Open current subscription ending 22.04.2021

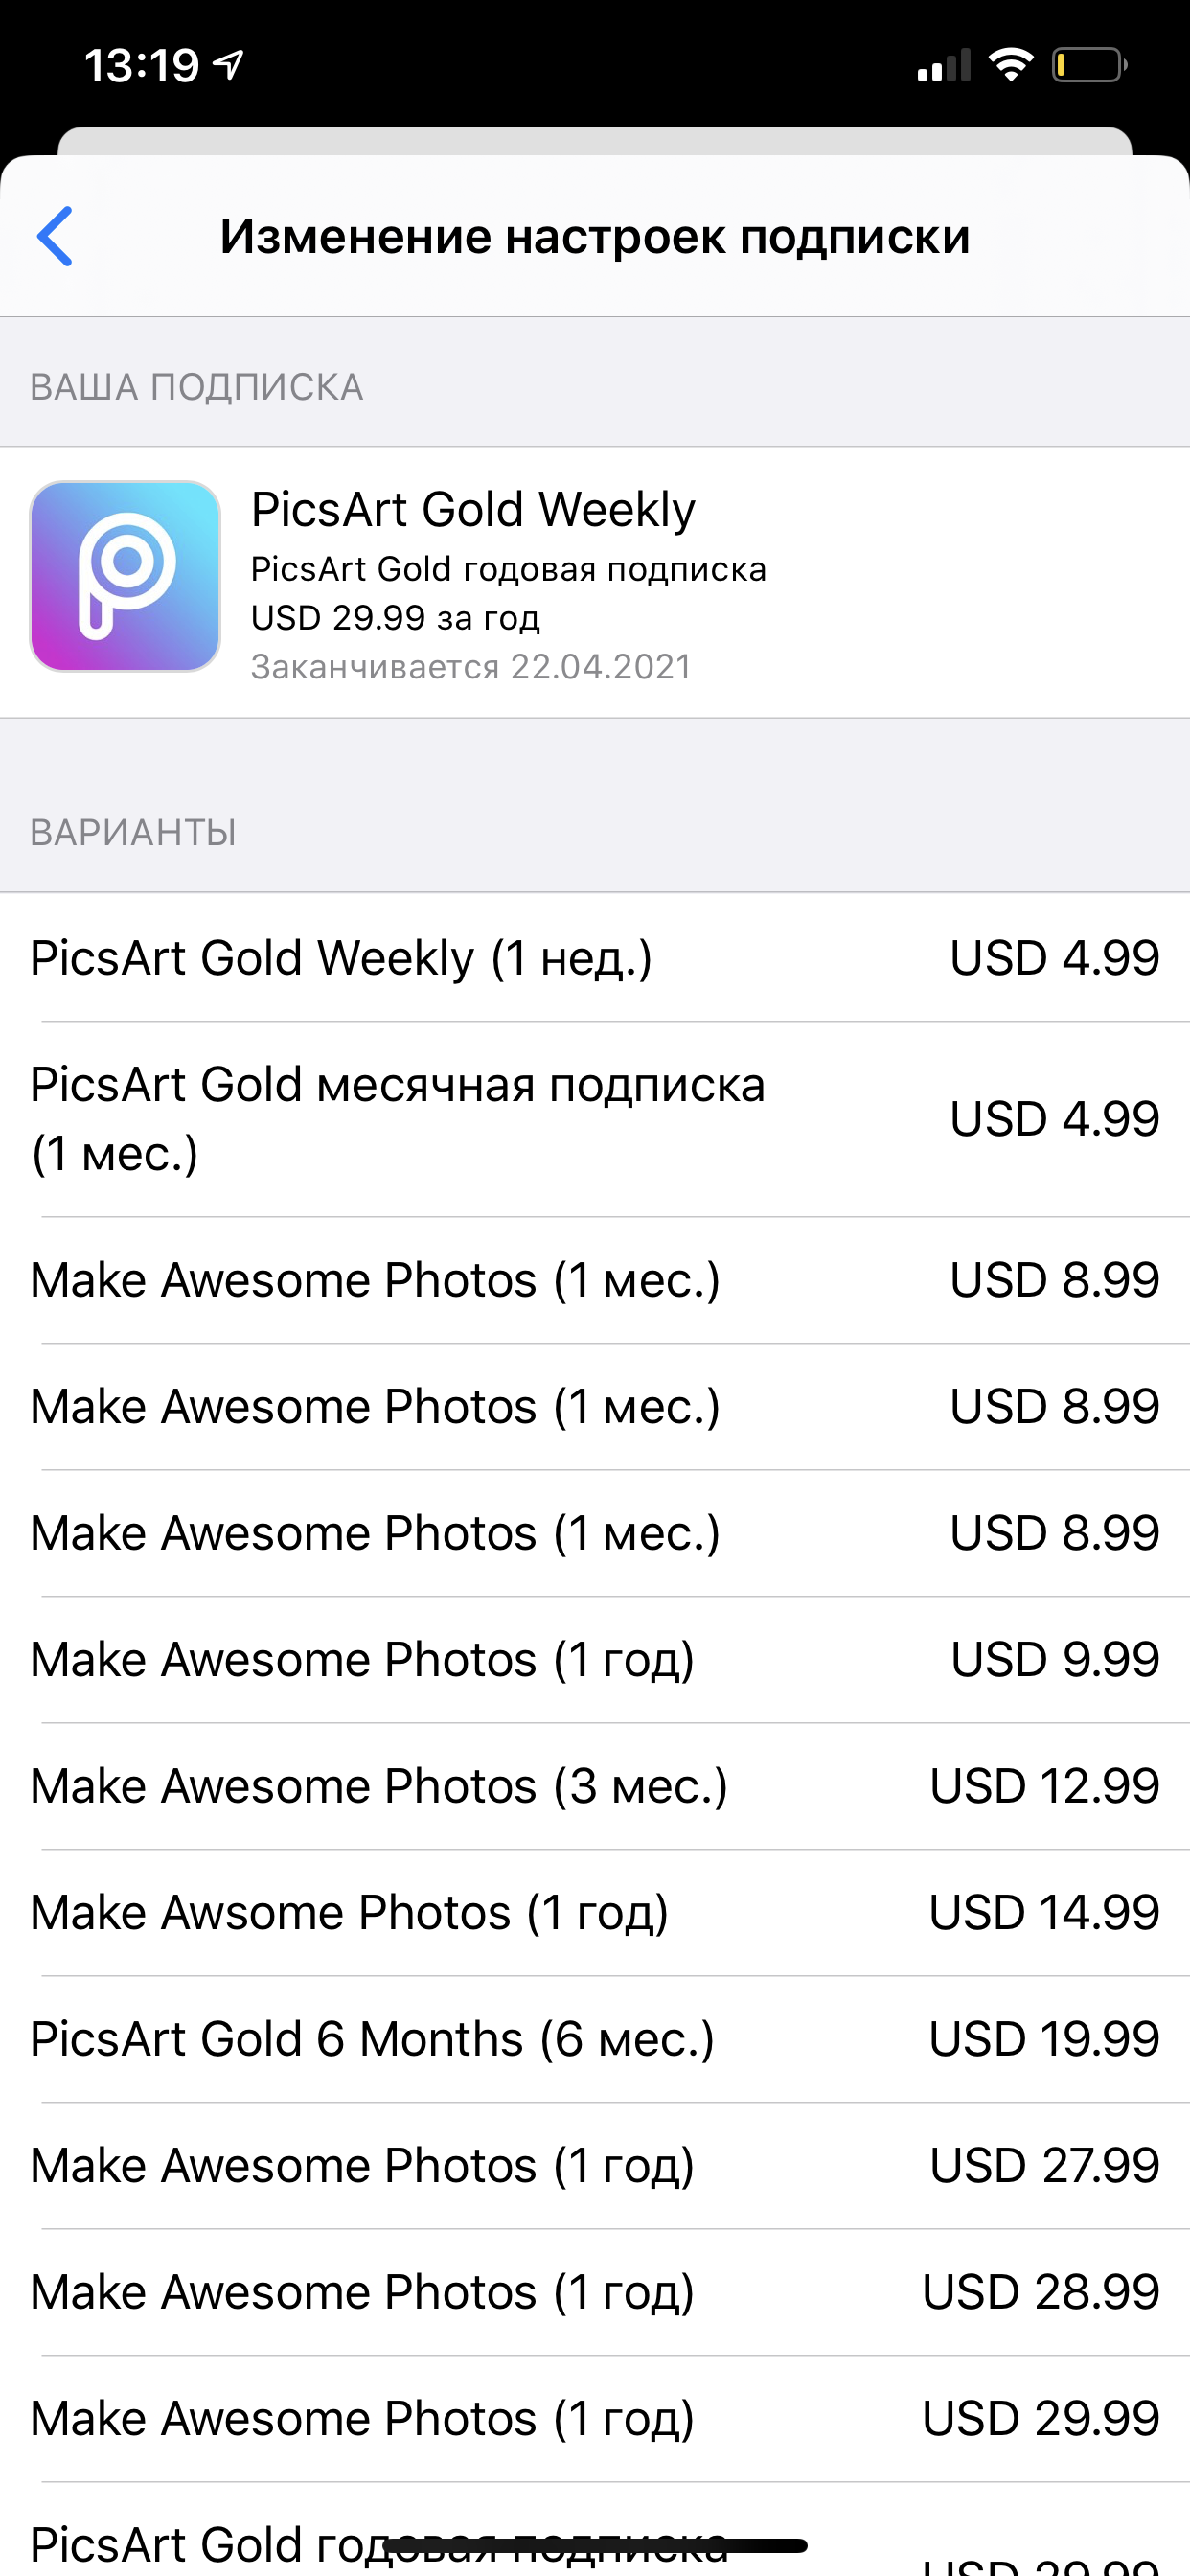point(595,582)
